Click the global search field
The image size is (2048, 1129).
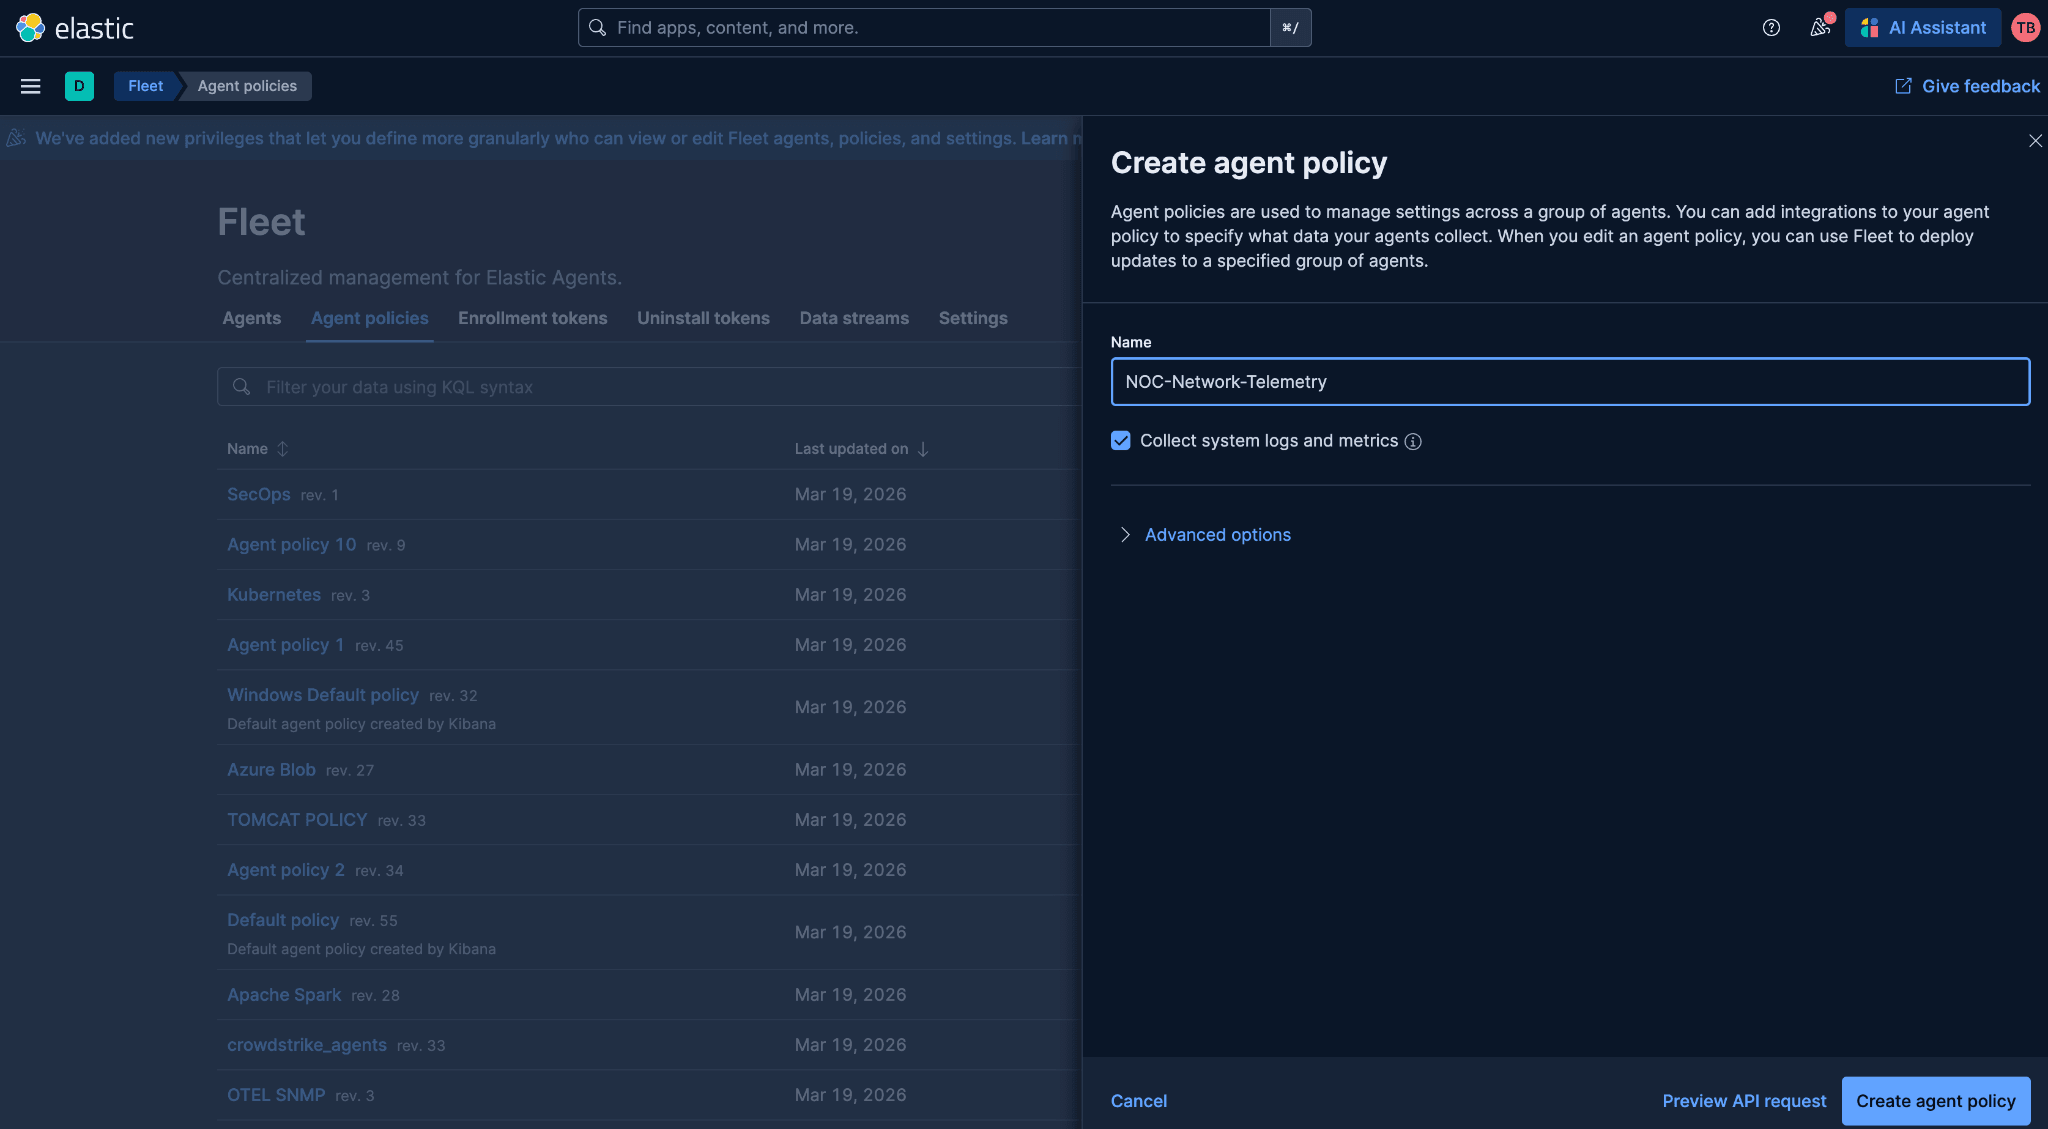tap(924, 28)
